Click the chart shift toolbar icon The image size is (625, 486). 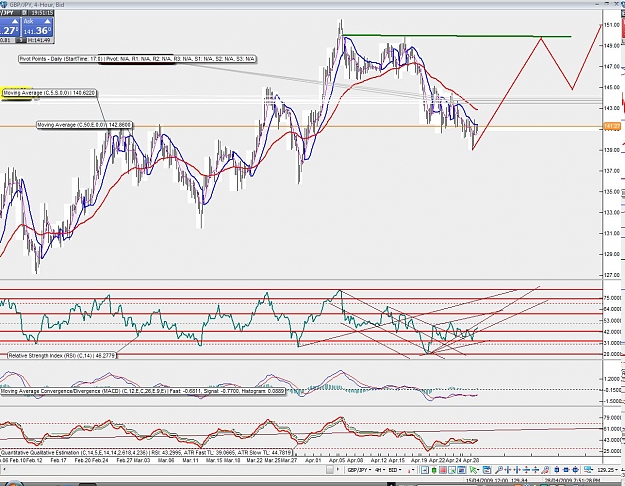point(425,470)
